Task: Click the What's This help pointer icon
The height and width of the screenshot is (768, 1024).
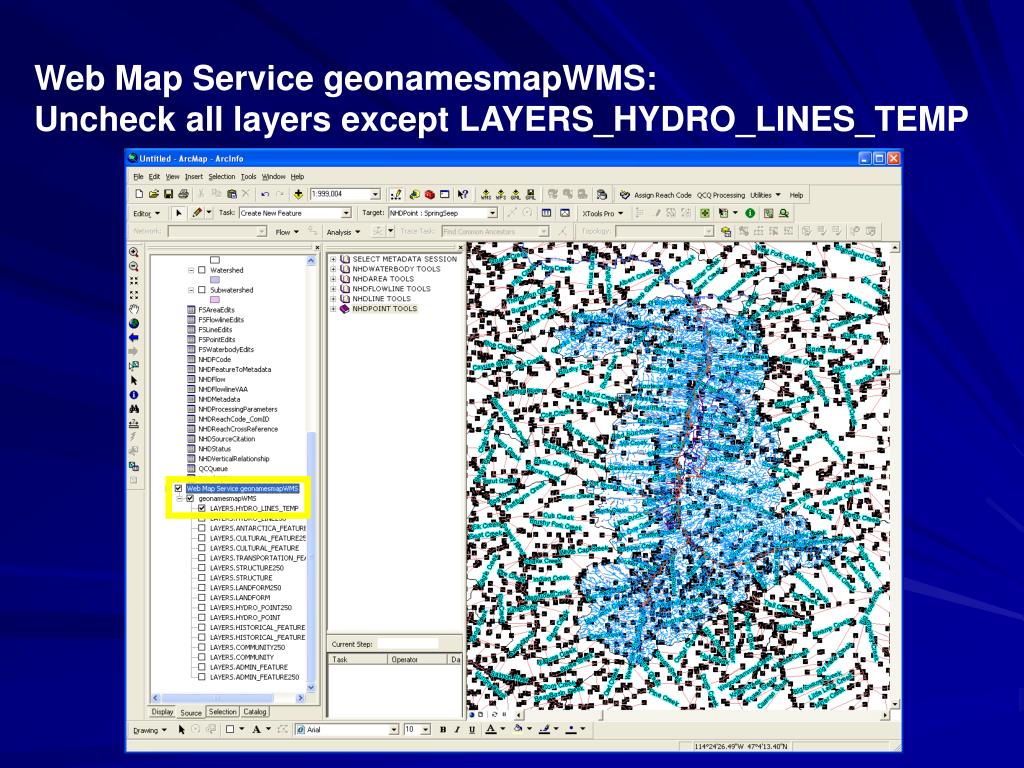Action: (462, 194)
